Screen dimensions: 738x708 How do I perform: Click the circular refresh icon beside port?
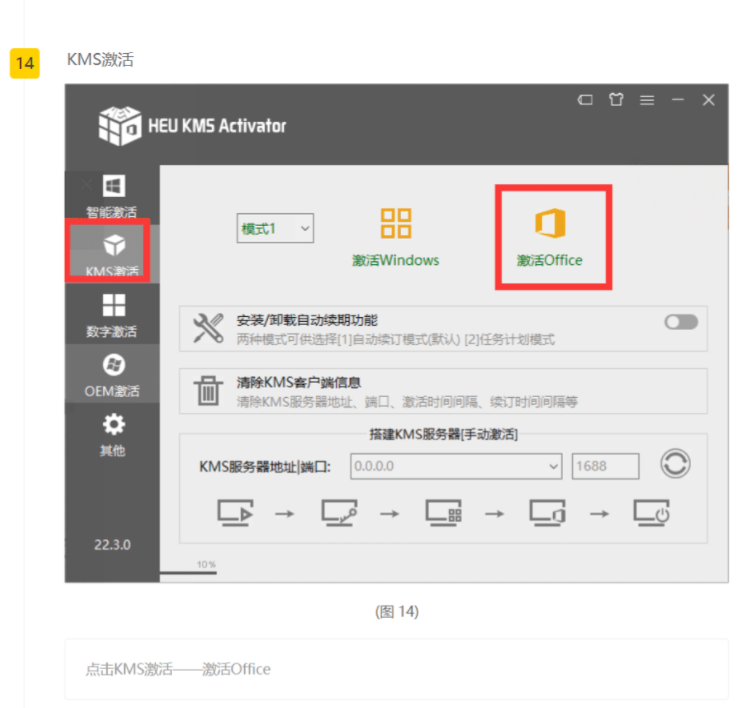(x=675, y=463)
